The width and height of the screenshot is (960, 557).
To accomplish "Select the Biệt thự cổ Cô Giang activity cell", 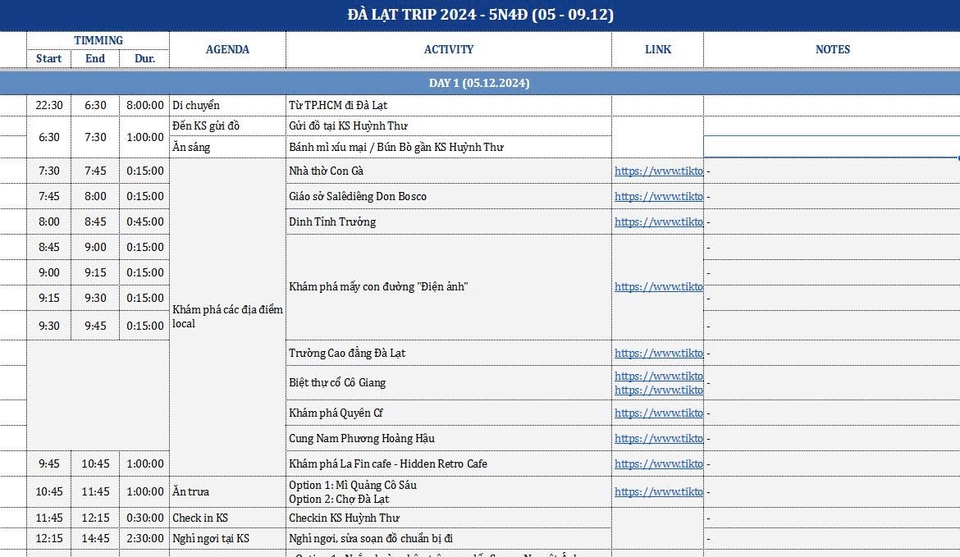I will point(448,383).
